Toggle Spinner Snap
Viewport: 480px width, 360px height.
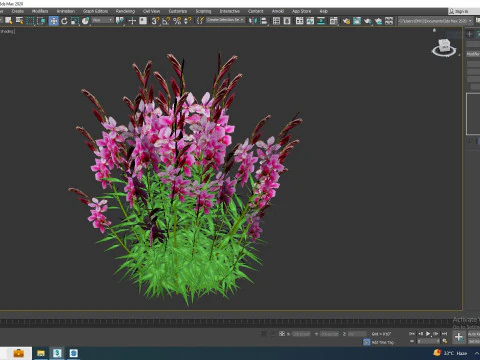click(187, 21)
